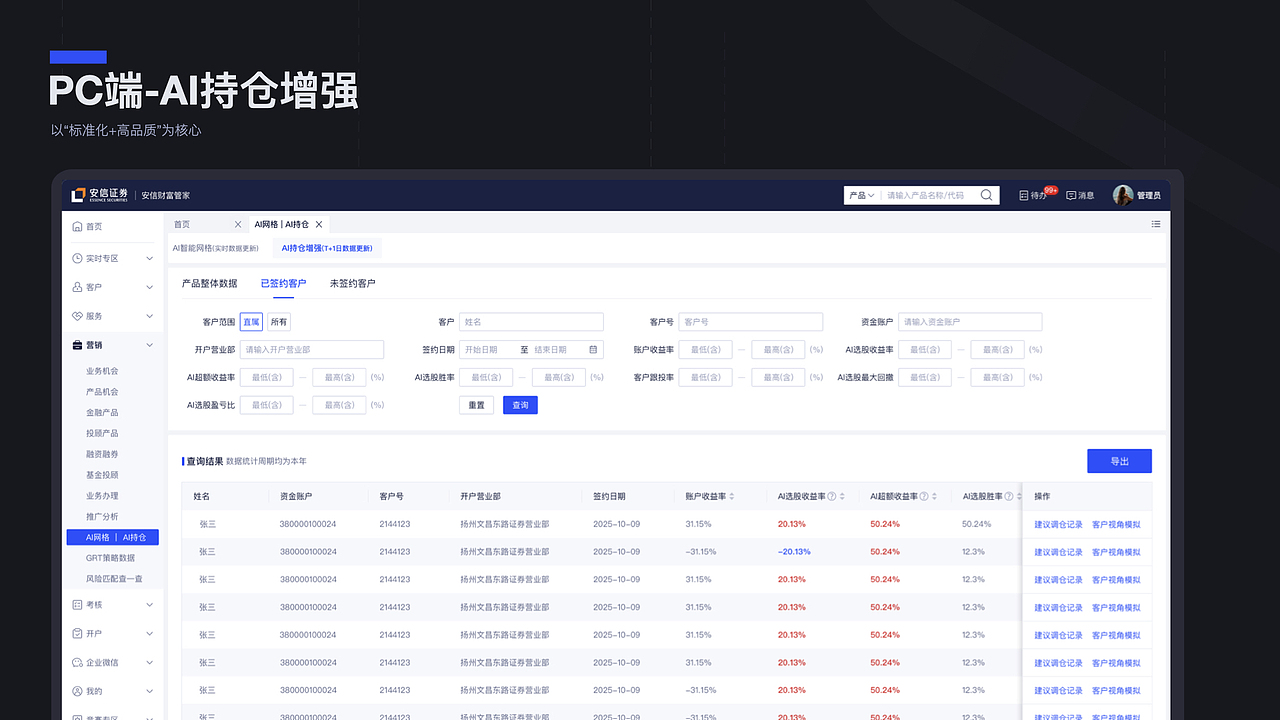Viewport: 1280px width, 720px height.
Task: Click the 姓名 customer name input field
Action: point(531,321)
